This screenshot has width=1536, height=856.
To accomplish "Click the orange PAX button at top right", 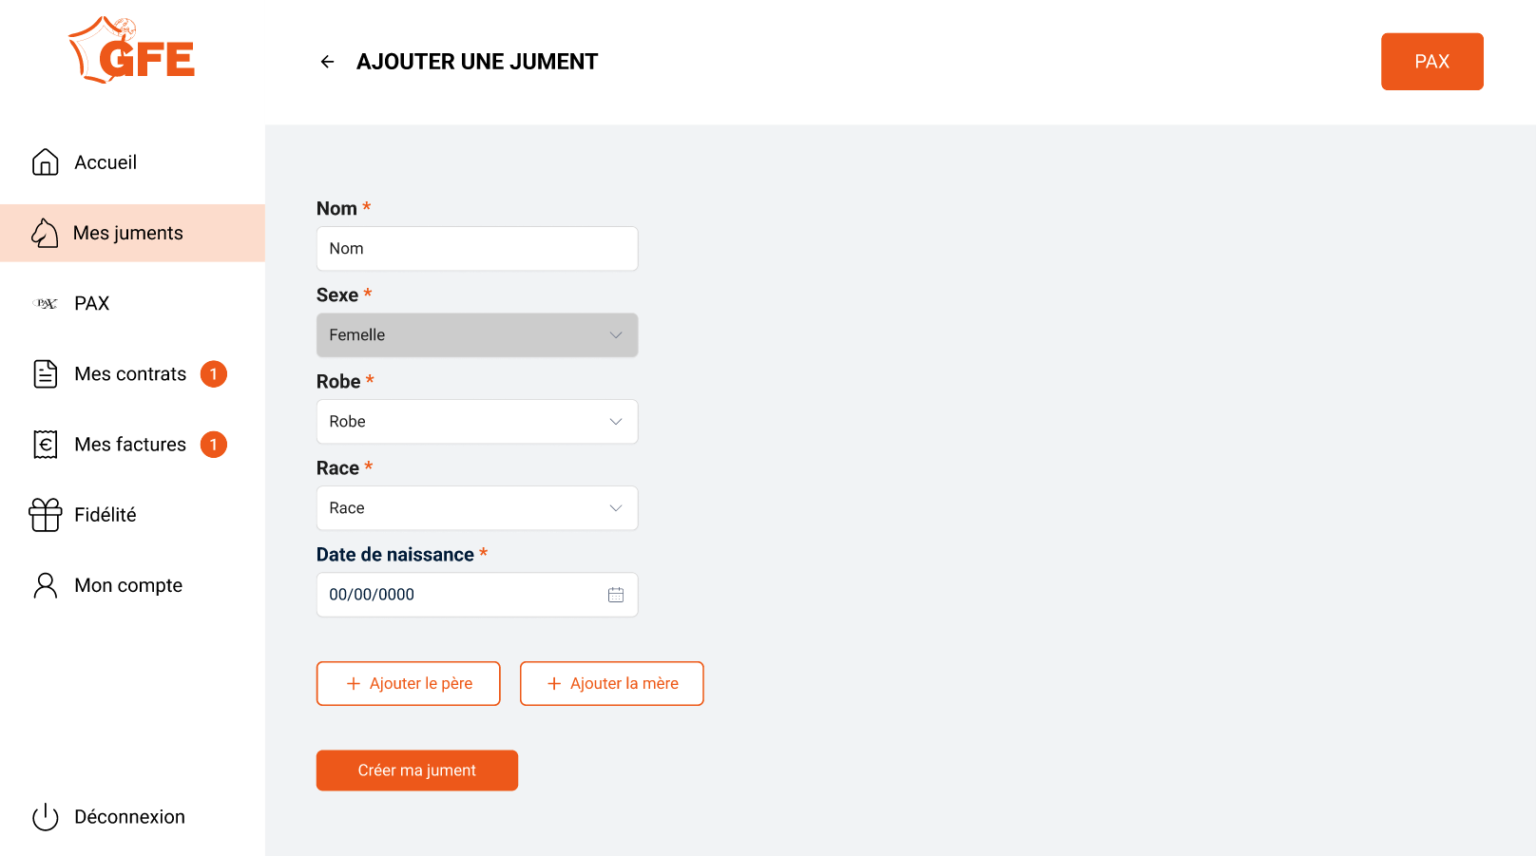I will [1431, 62].
